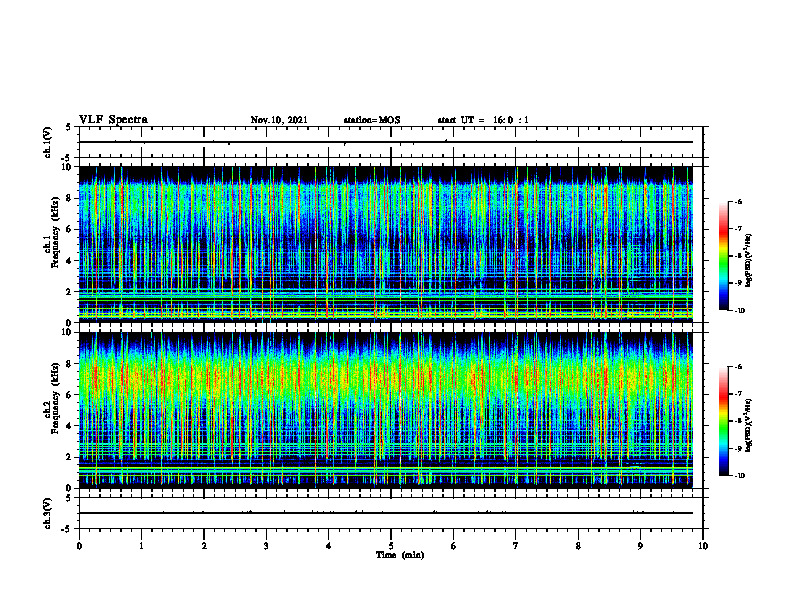Click inside the ch.2 spectrogram panel
This screenshot has height=612, width=792.
point(386,410)
